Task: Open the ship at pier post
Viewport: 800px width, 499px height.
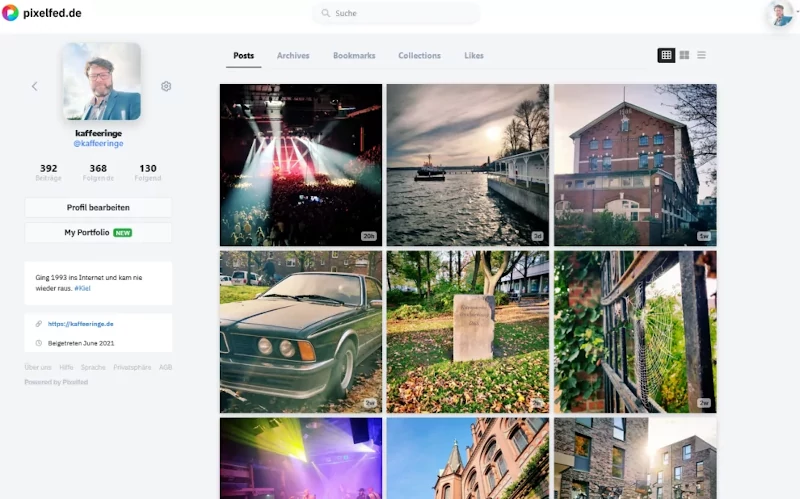Action: click(468, 165)
